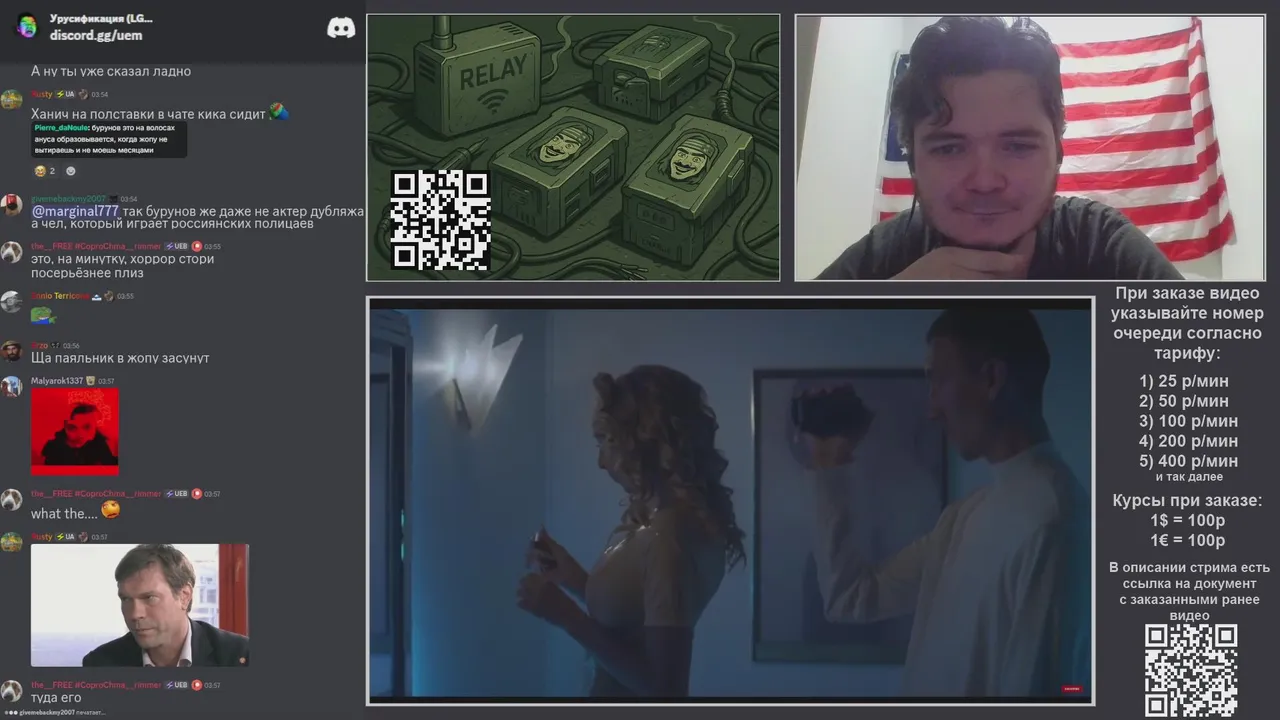The width and height of the screenshot is (1280, 720).
Task: Click the UEB tag in the 03:55 message
Action: click(x=176, y=246)
